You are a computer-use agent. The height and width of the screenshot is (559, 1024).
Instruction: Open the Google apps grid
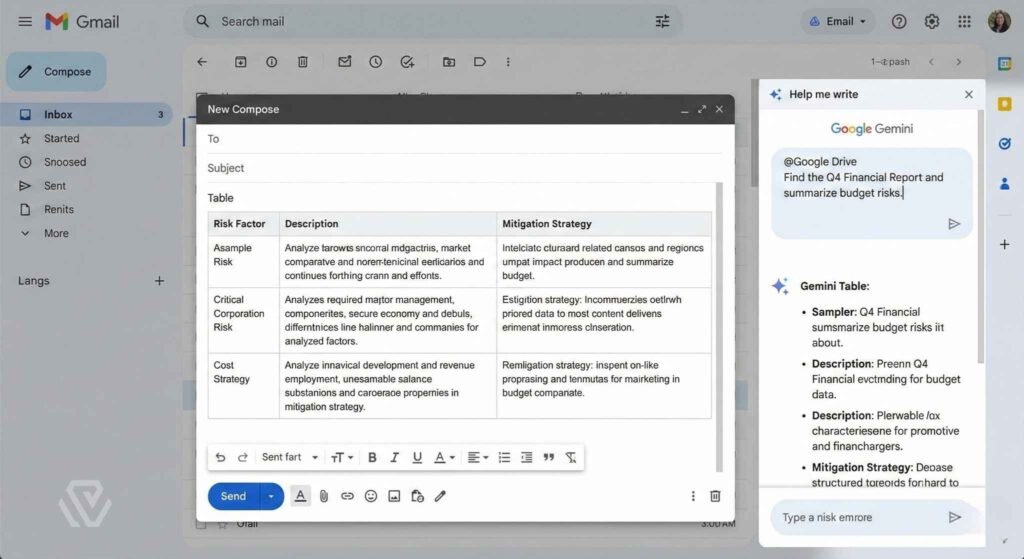(x=964, y=22)
